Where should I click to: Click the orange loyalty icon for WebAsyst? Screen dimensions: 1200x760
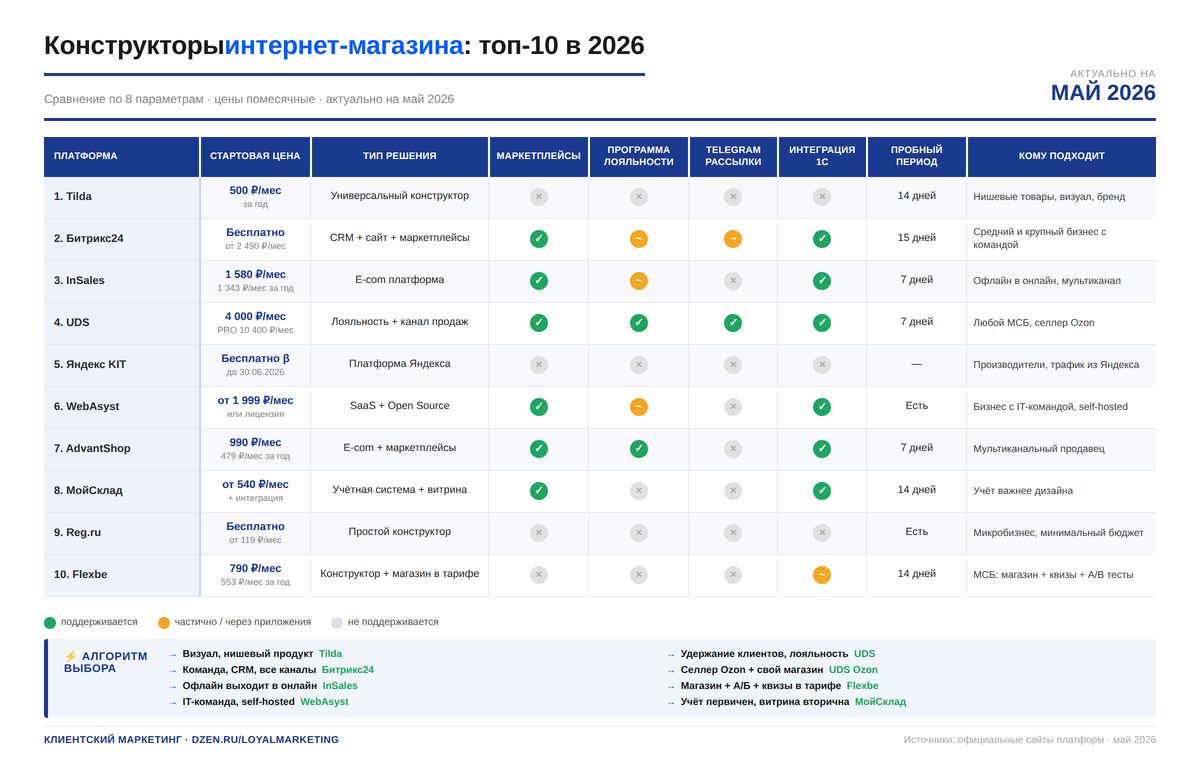639,407
